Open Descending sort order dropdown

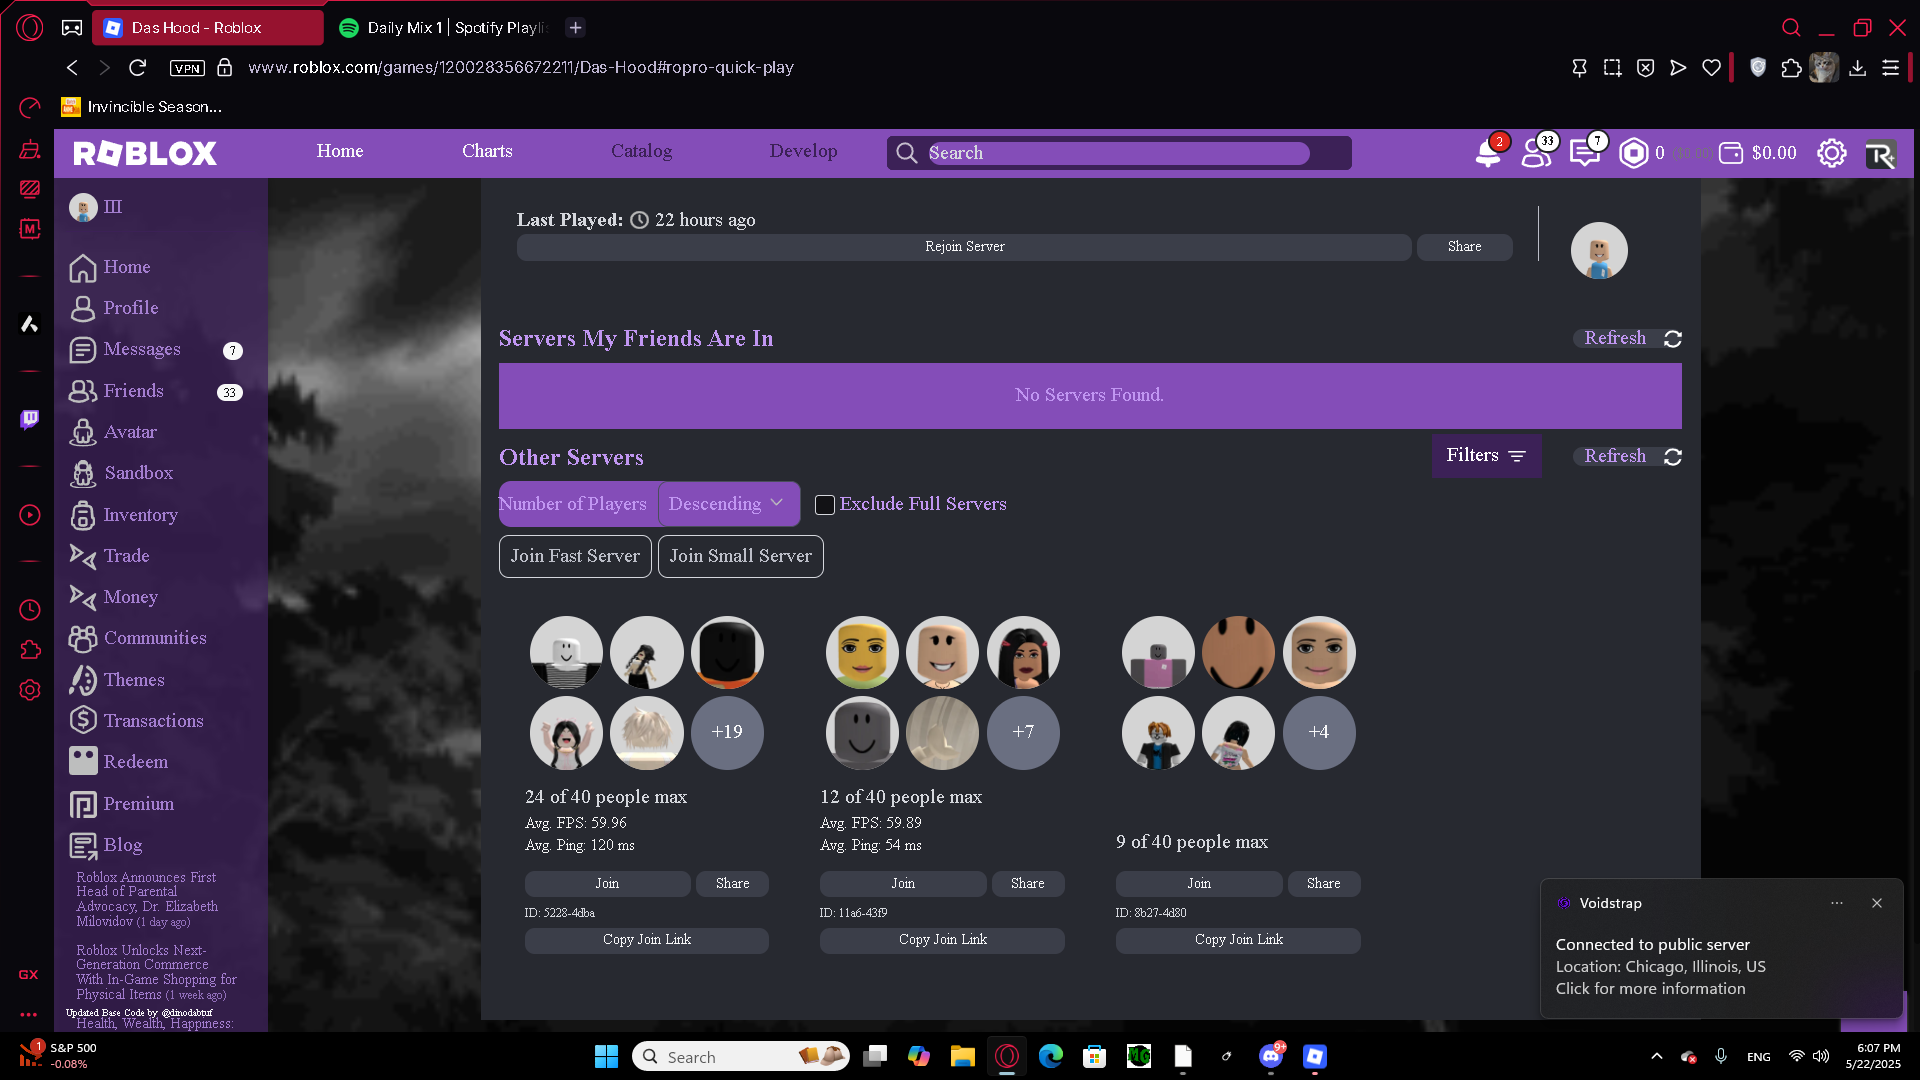pyautogui.click(x=727, y=504)
